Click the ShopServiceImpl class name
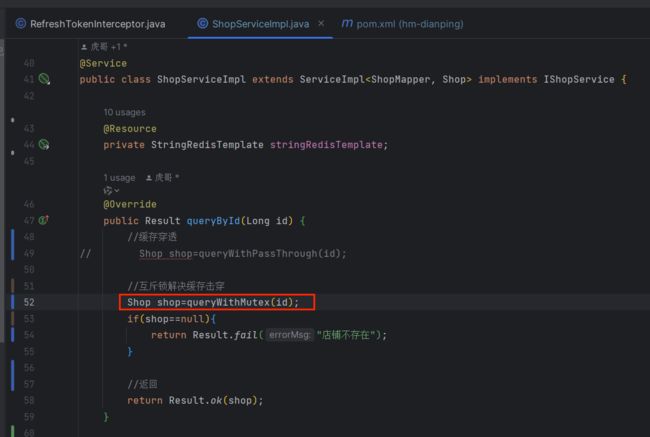 201,79
